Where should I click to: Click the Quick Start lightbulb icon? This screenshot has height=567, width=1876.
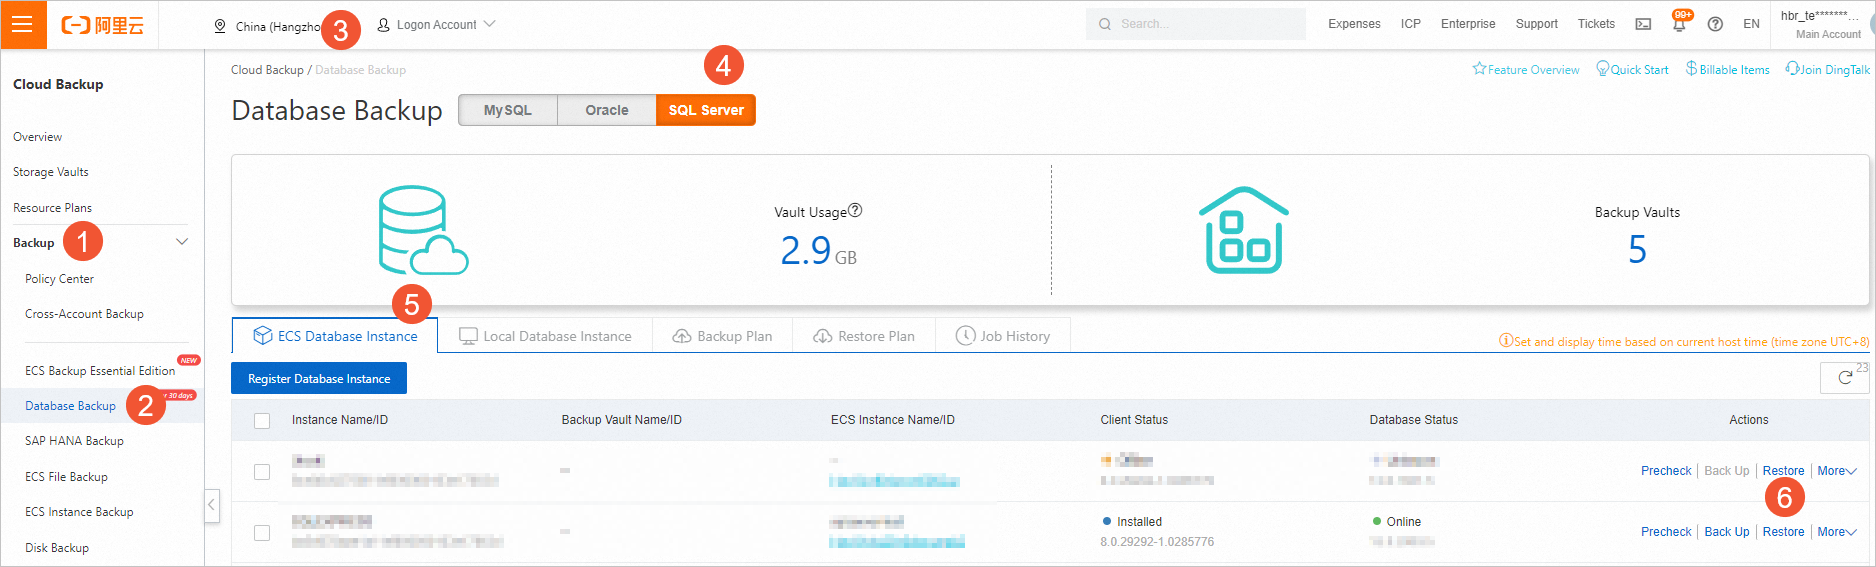coord(1603,69)
